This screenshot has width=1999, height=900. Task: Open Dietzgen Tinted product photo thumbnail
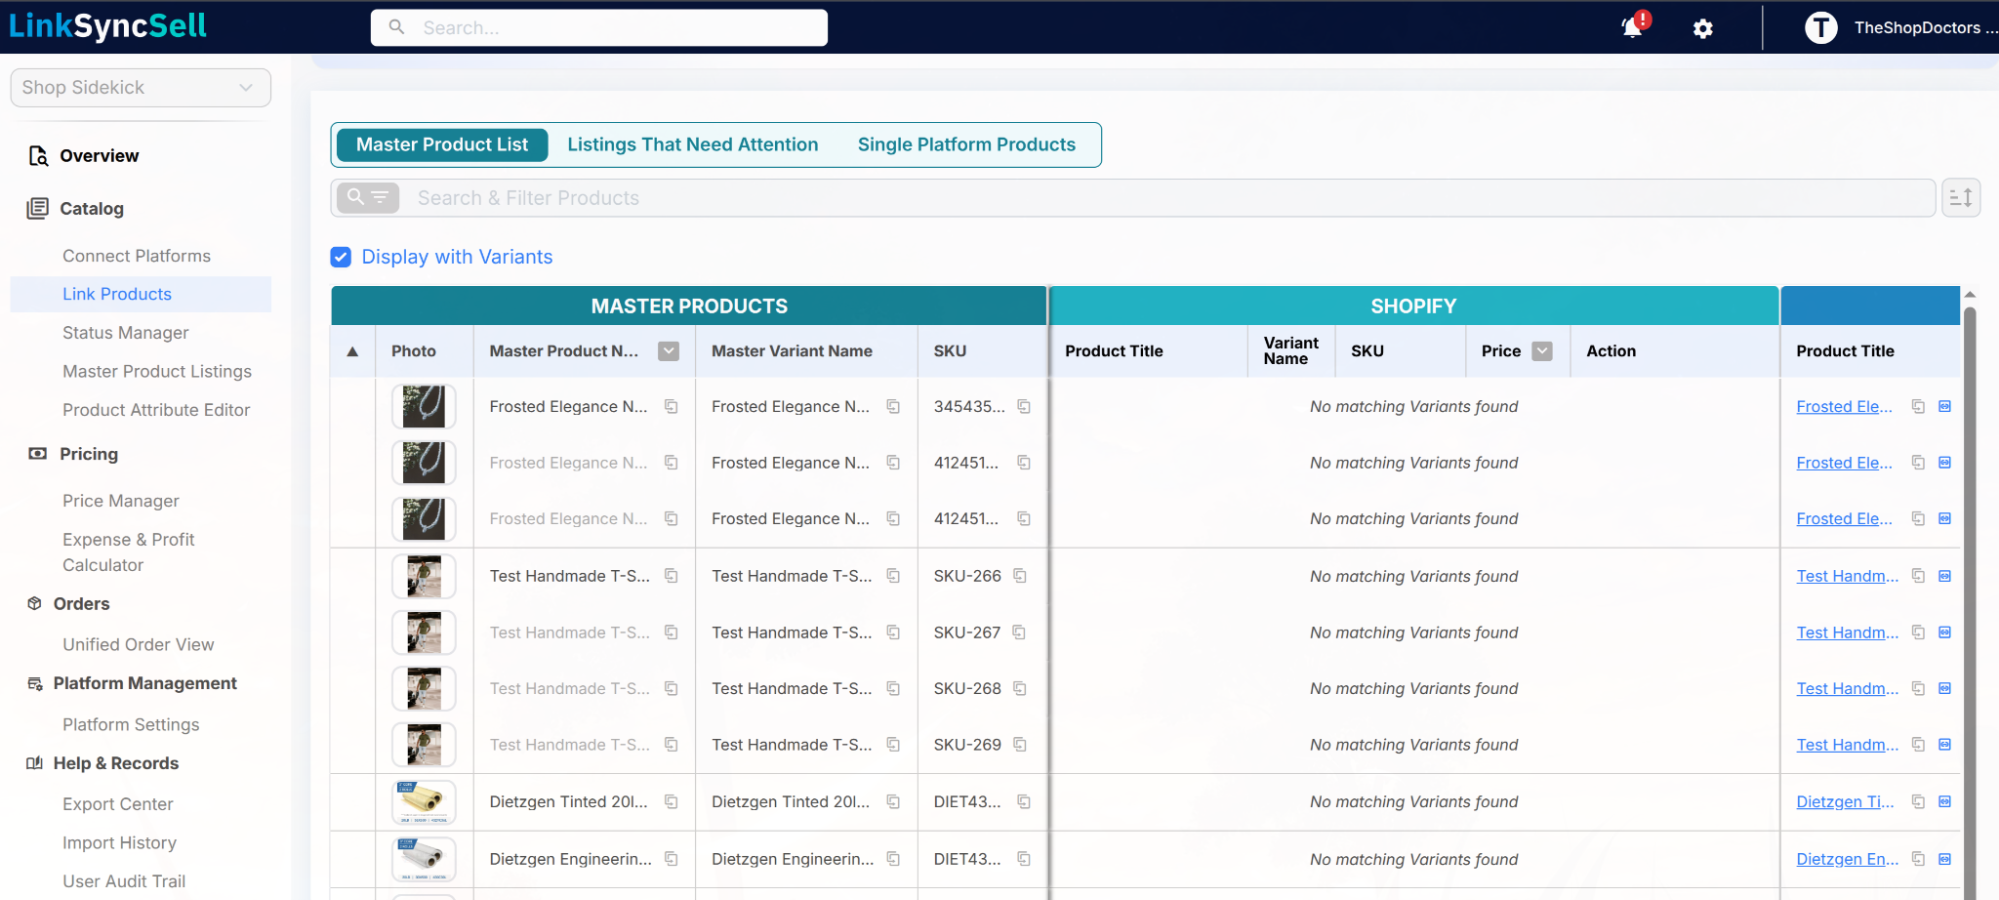click(424, 802)
